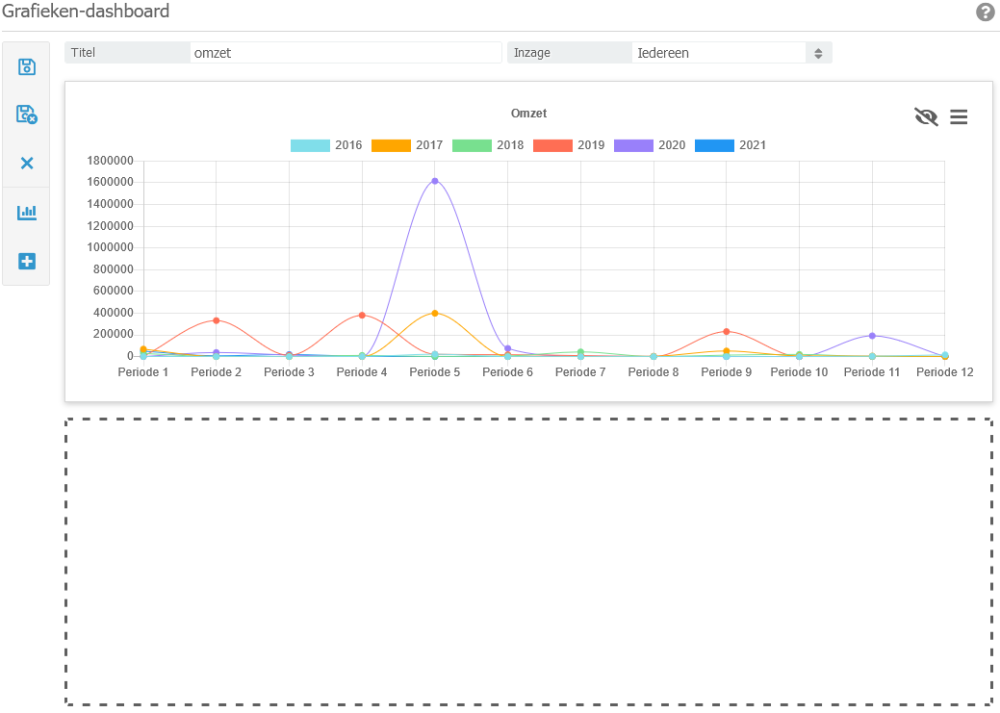Screen dimensions: 1000x713
Task: Click the 2020 peak point at Periode 5
Action: tap(435, 181)
